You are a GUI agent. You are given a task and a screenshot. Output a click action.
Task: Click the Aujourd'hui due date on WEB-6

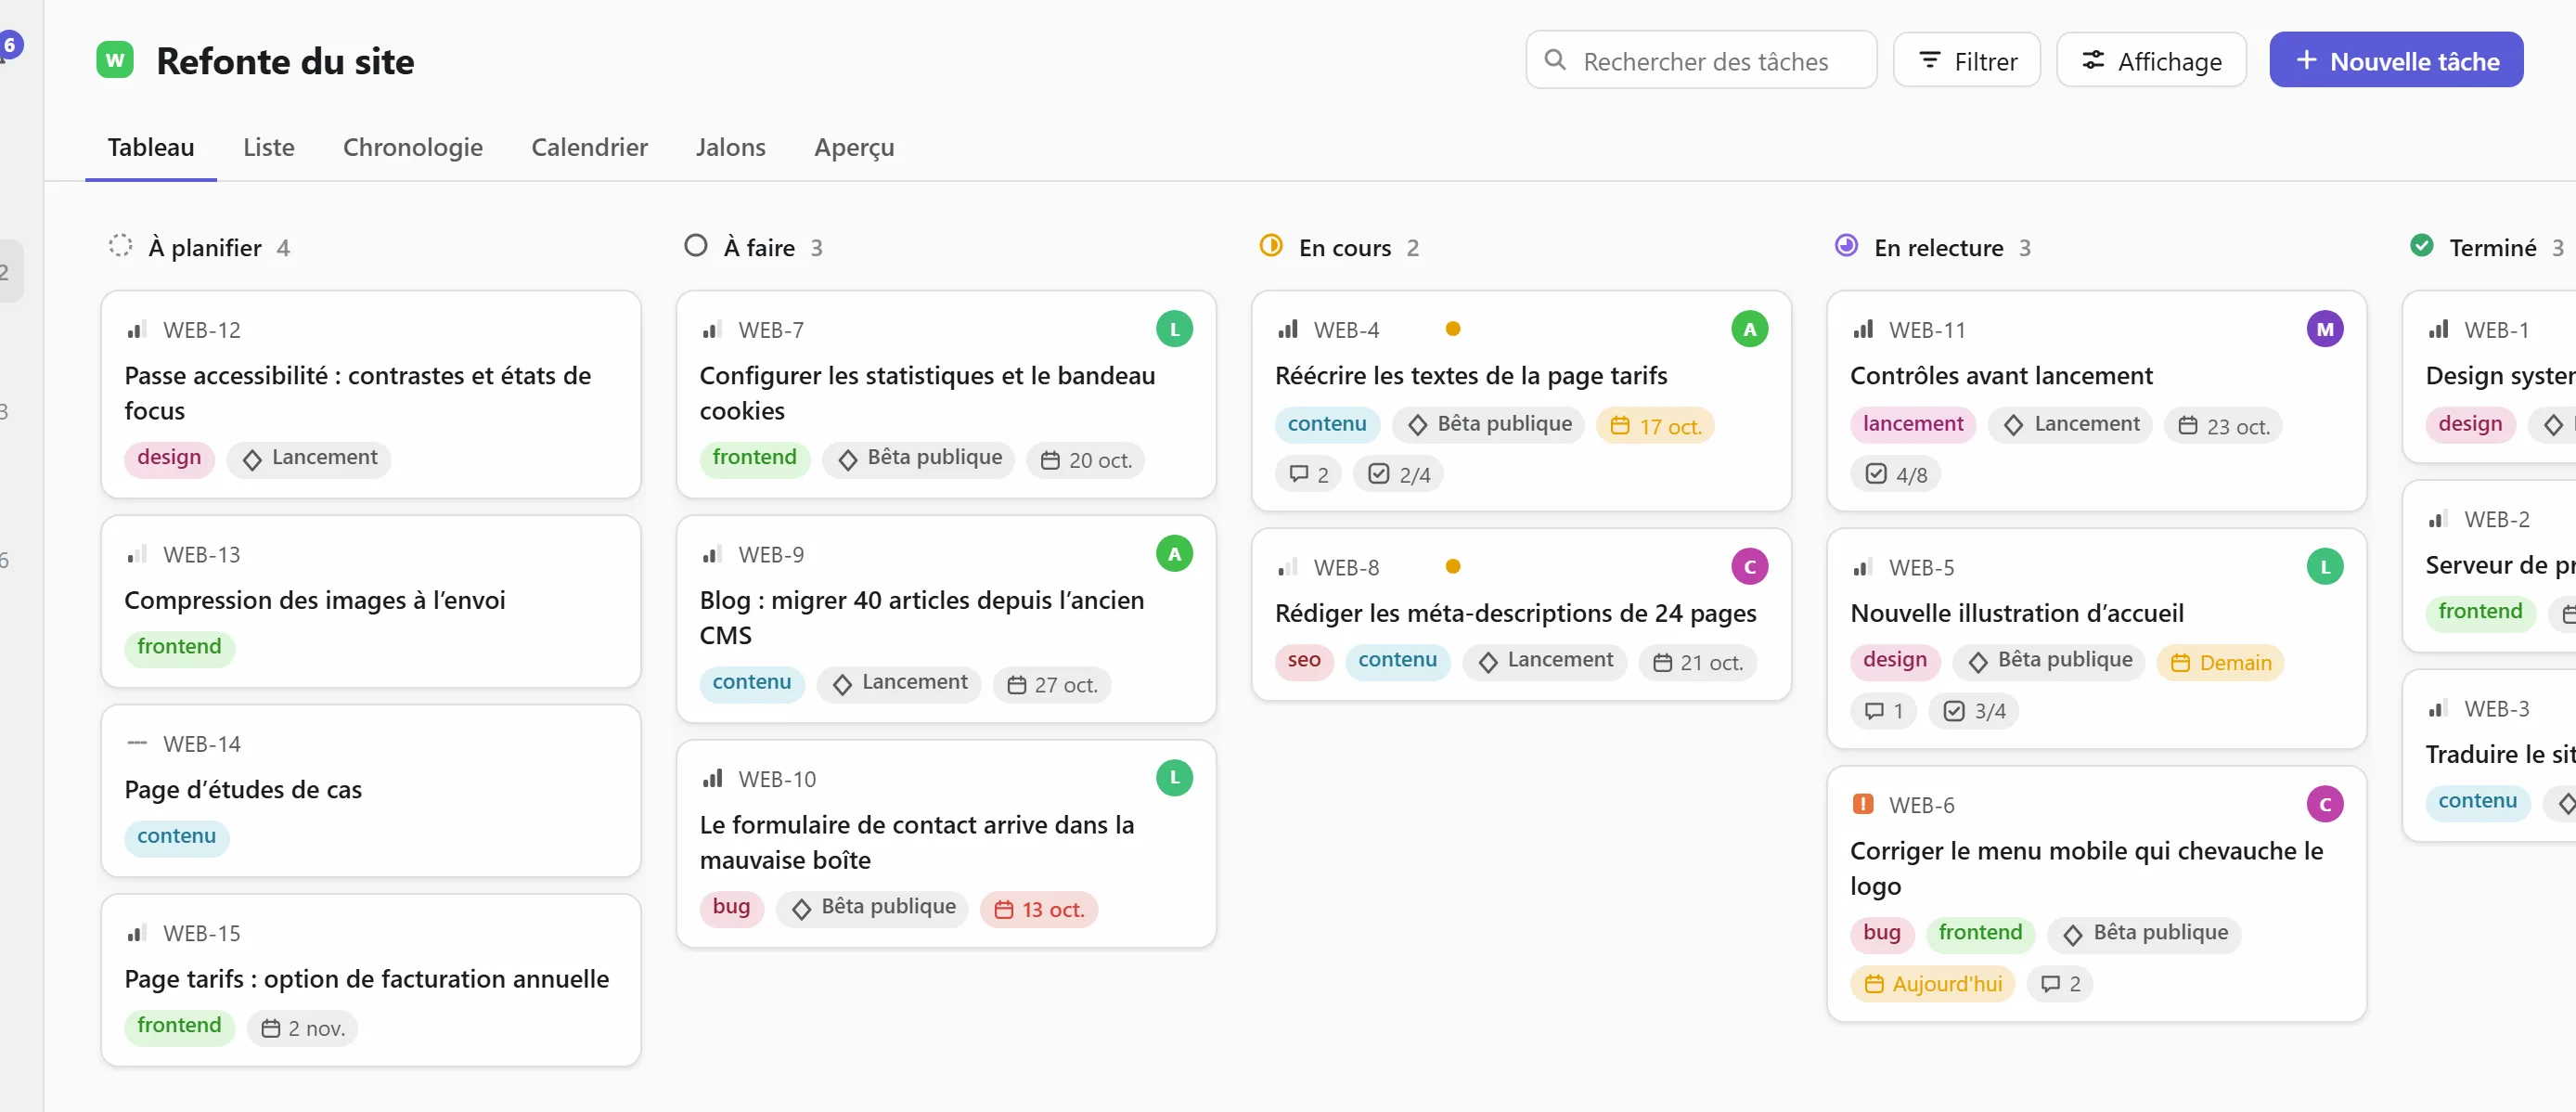1932,984
